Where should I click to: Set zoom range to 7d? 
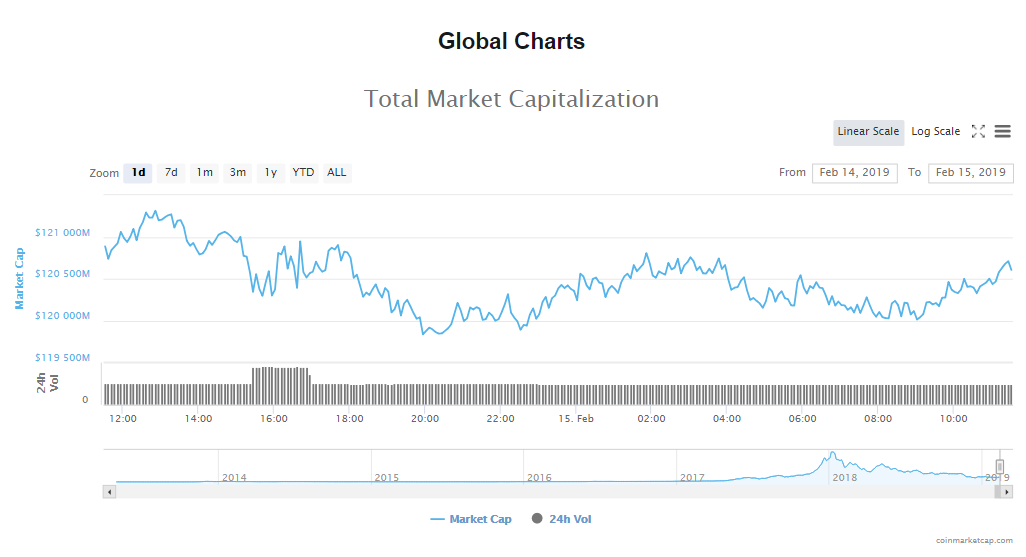171,173
